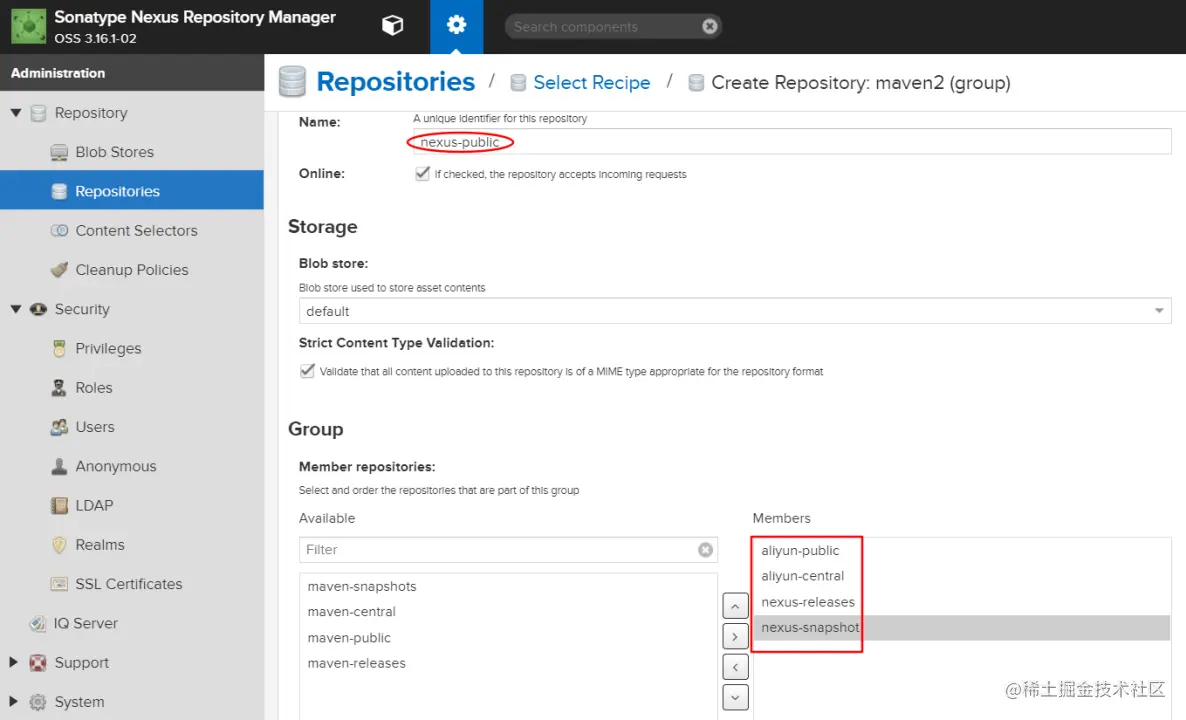
Task: Click the Anonymous user icon
Action: click(59, 467)
